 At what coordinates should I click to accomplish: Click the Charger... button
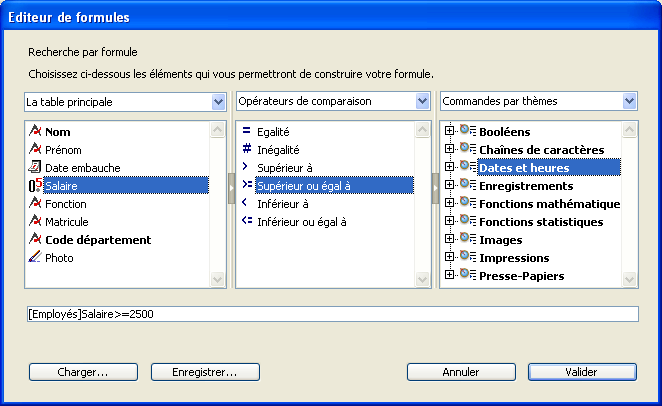pyautogui.click(x=84, y=372)
